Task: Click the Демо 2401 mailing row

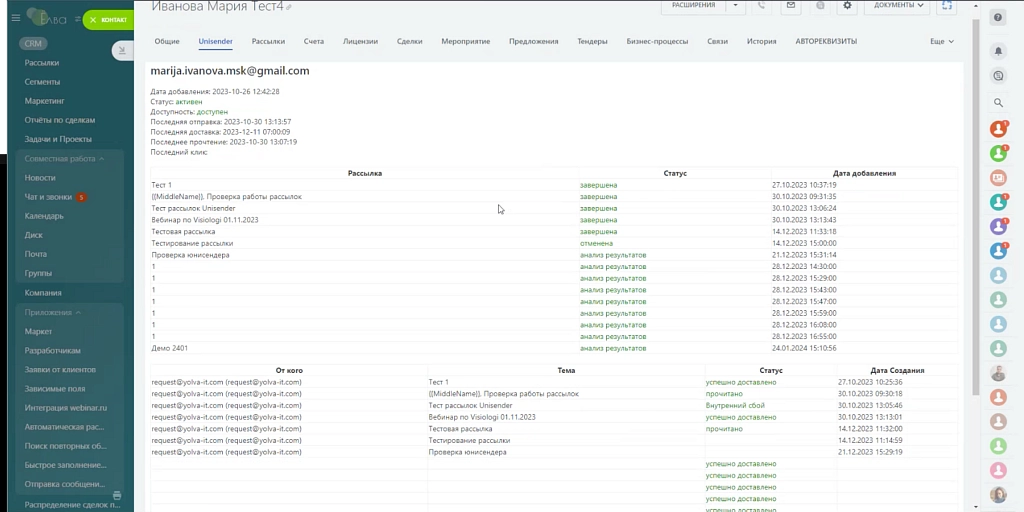Action: (x=554, y=348)
